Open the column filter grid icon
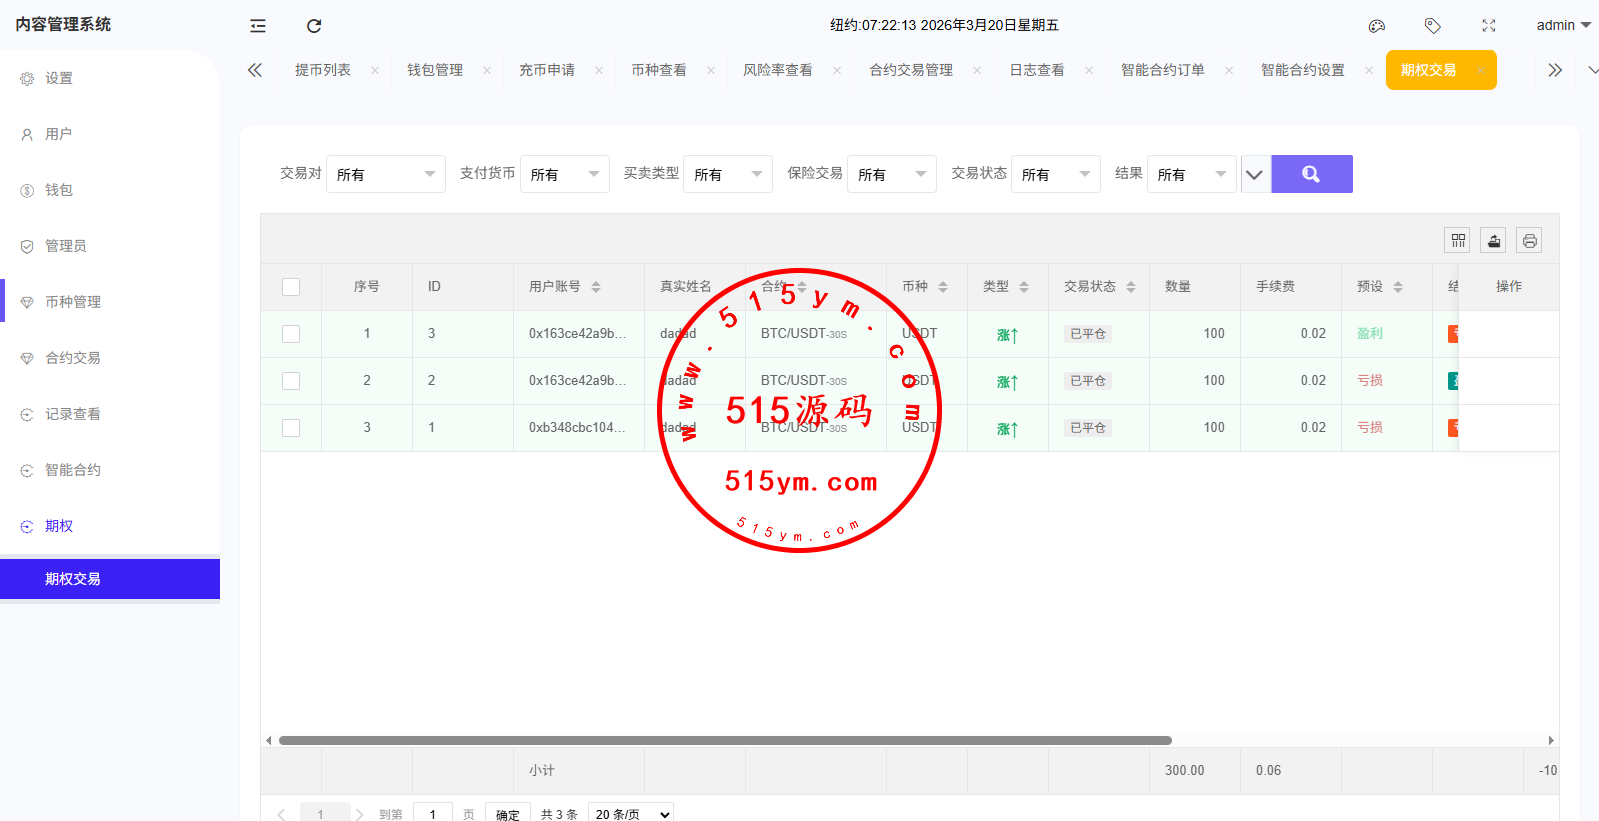Viewport: 1599px width, 821px height. (x=1458, y=240)
